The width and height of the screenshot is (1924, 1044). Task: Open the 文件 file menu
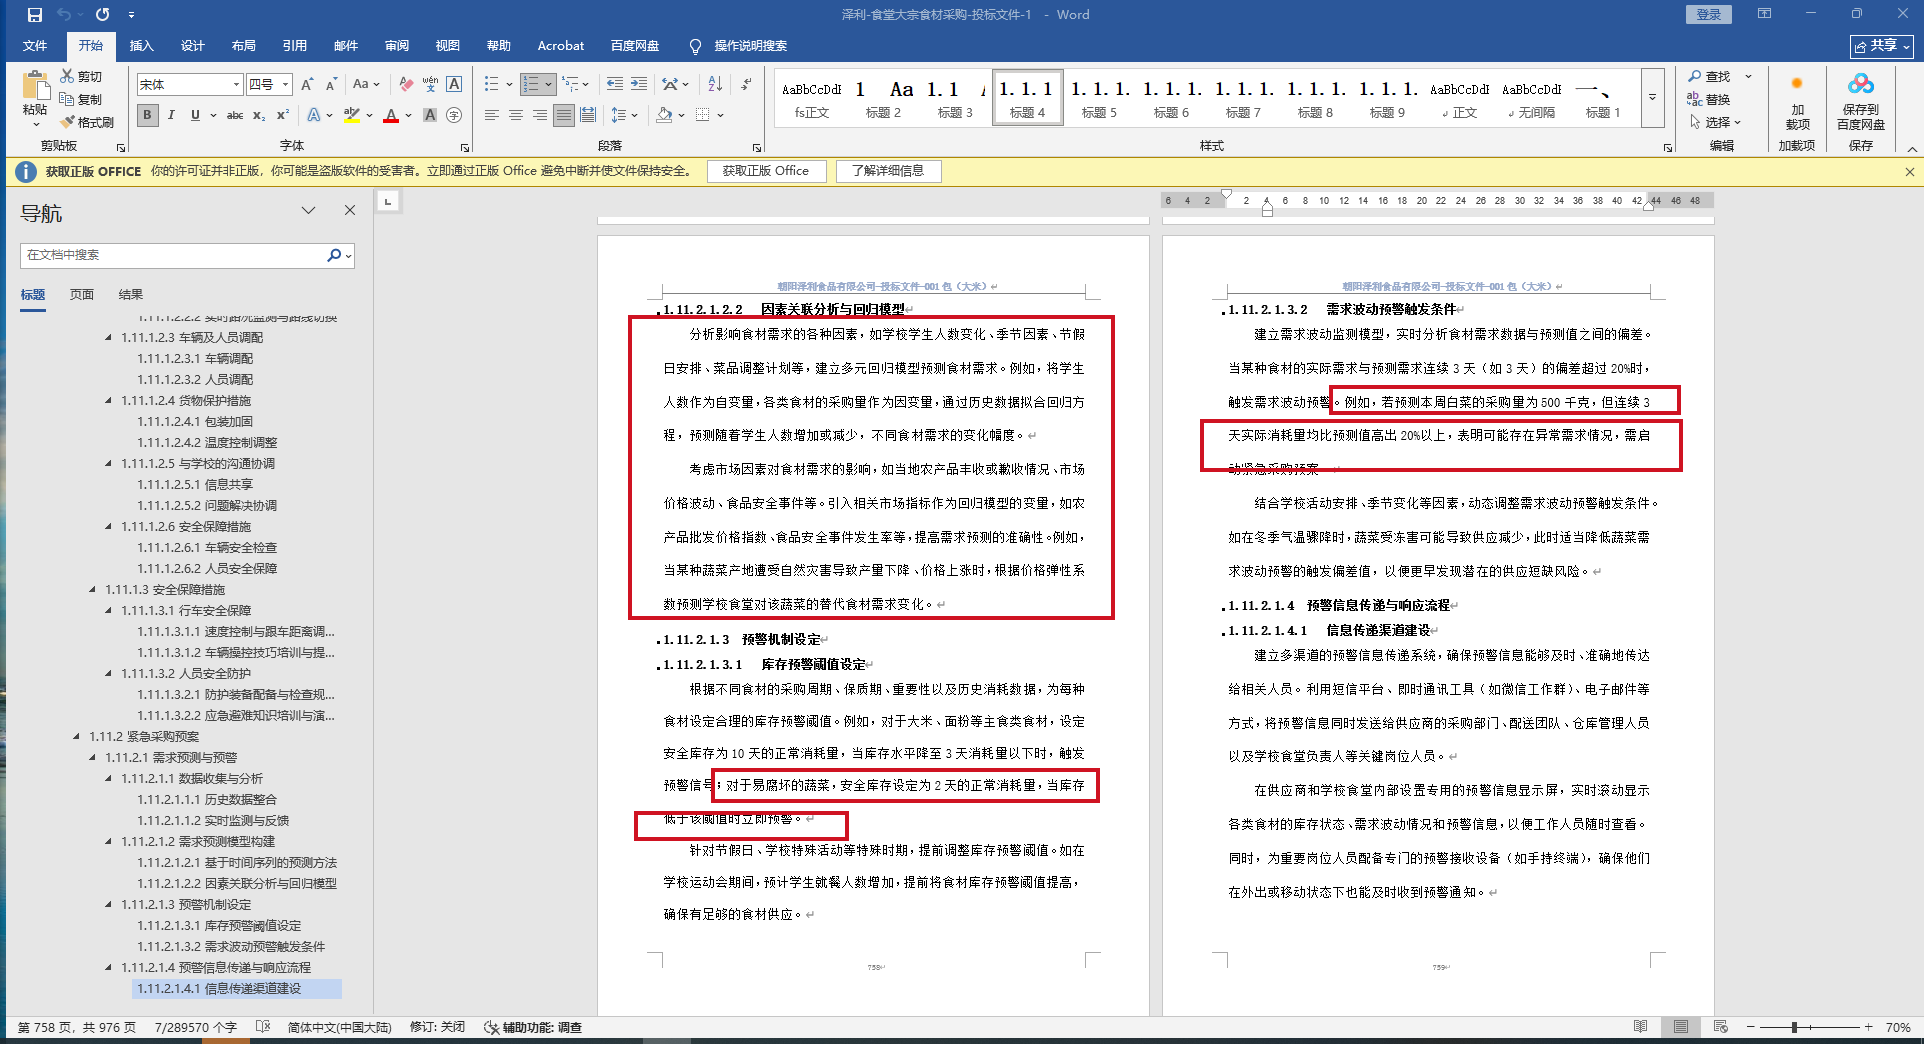tap(35, 45)
